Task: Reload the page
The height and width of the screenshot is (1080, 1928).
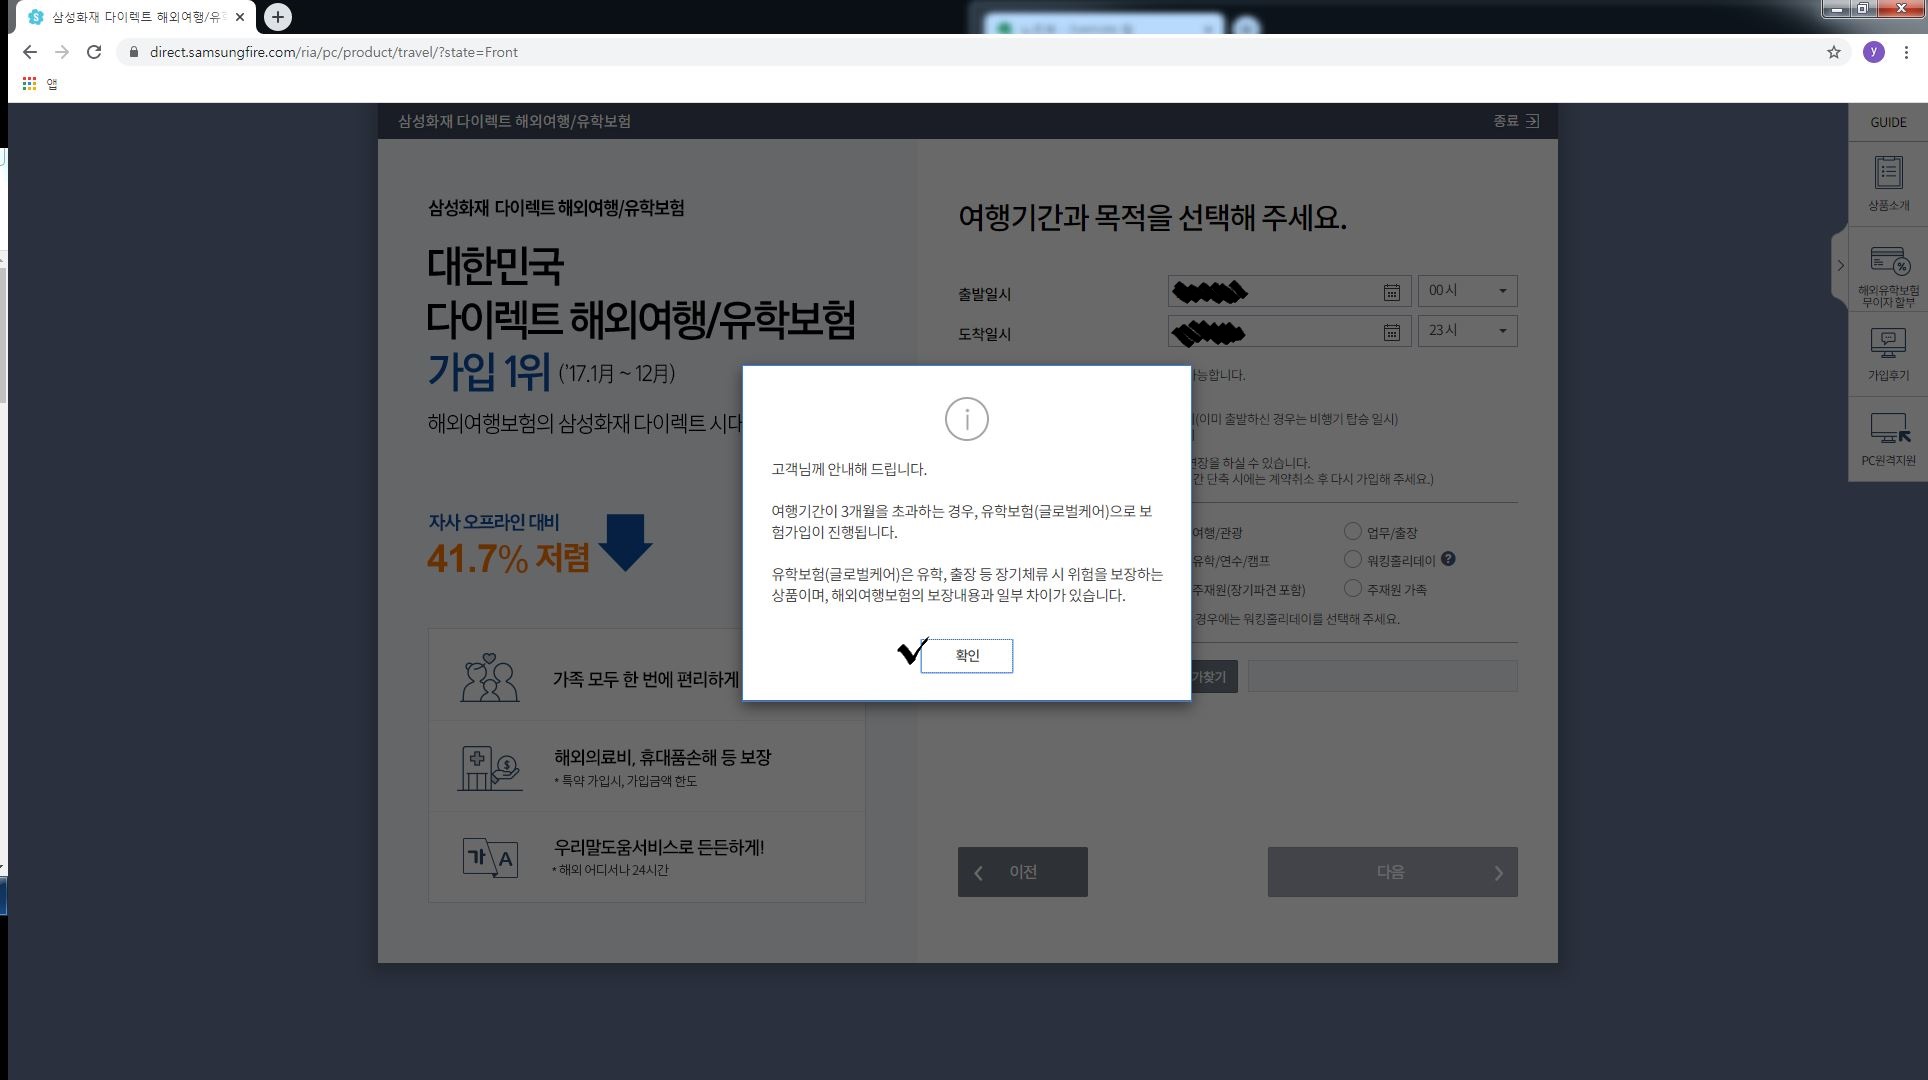Action: pyautogui.click(x=94, y=52)
